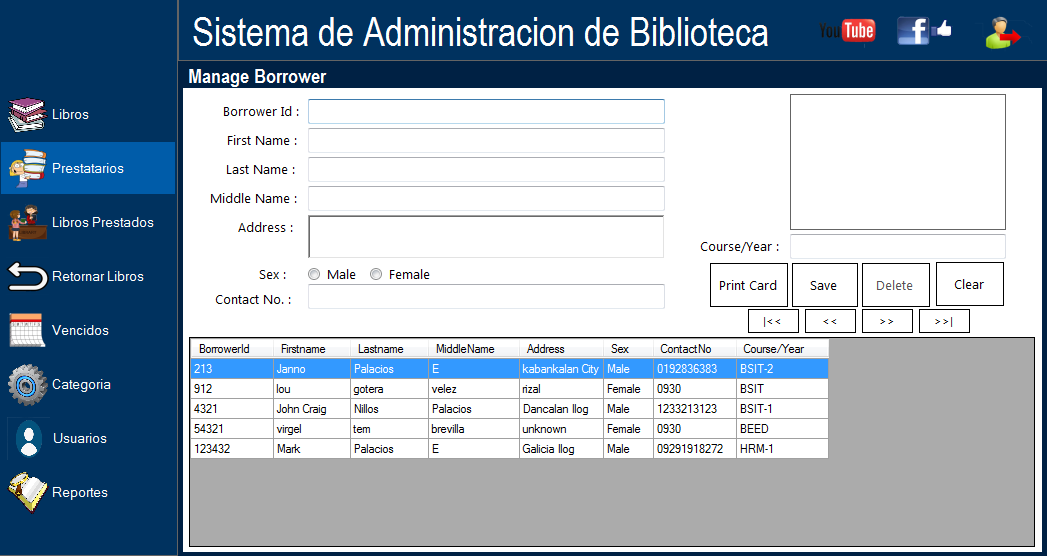Focus the Borrower Id input field
The width and height of the screenshot is (1047, 556).
pos(486,112)
